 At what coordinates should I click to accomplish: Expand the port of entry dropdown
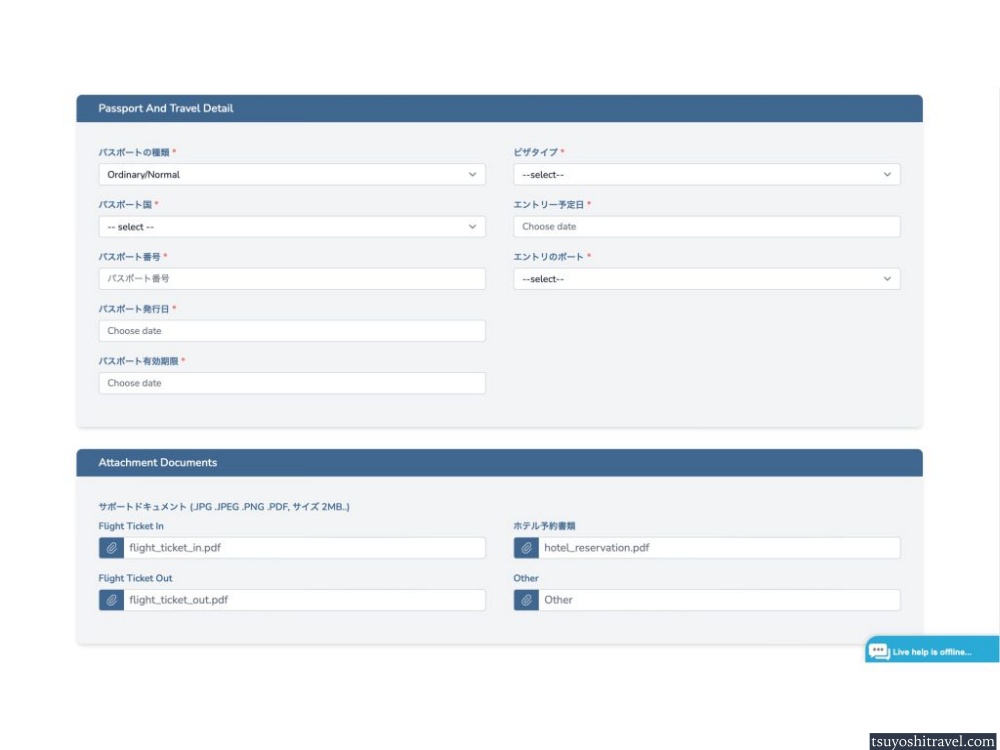706,279
